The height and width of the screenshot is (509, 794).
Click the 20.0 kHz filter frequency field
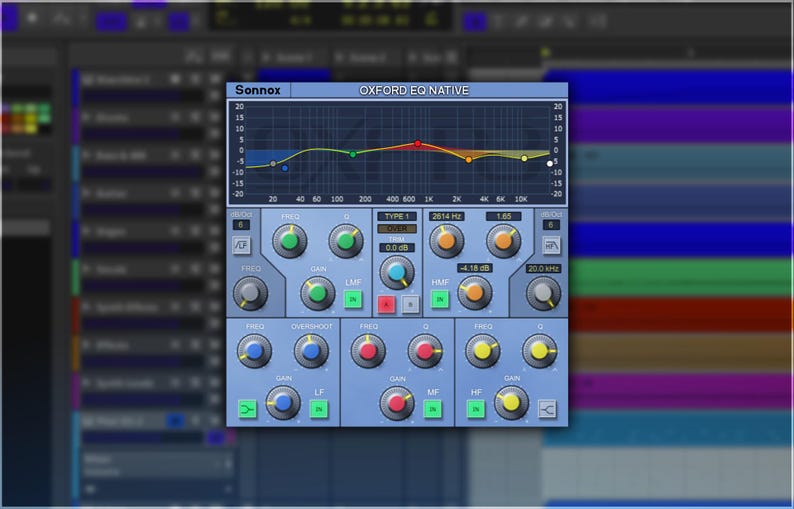point(543,268)
